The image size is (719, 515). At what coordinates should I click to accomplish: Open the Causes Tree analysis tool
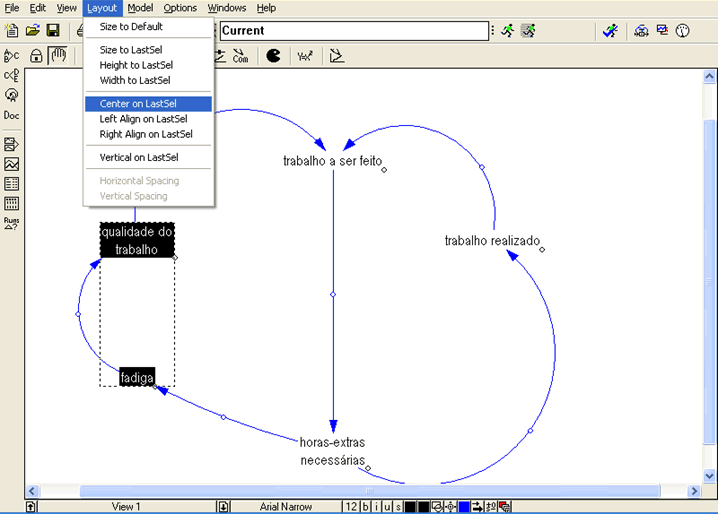pos(12,56)
